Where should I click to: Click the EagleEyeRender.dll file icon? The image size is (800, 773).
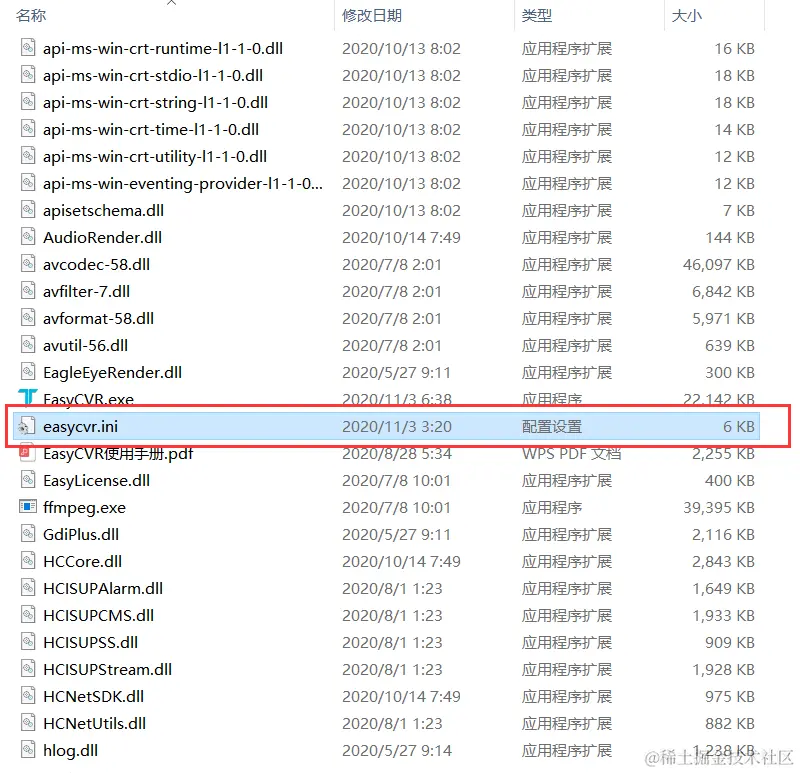click(28, 372)
